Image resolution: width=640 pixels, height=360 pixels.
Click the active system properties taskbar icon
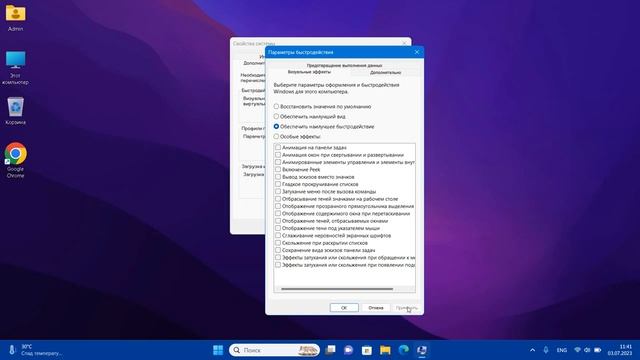click(x=422, y=350)
